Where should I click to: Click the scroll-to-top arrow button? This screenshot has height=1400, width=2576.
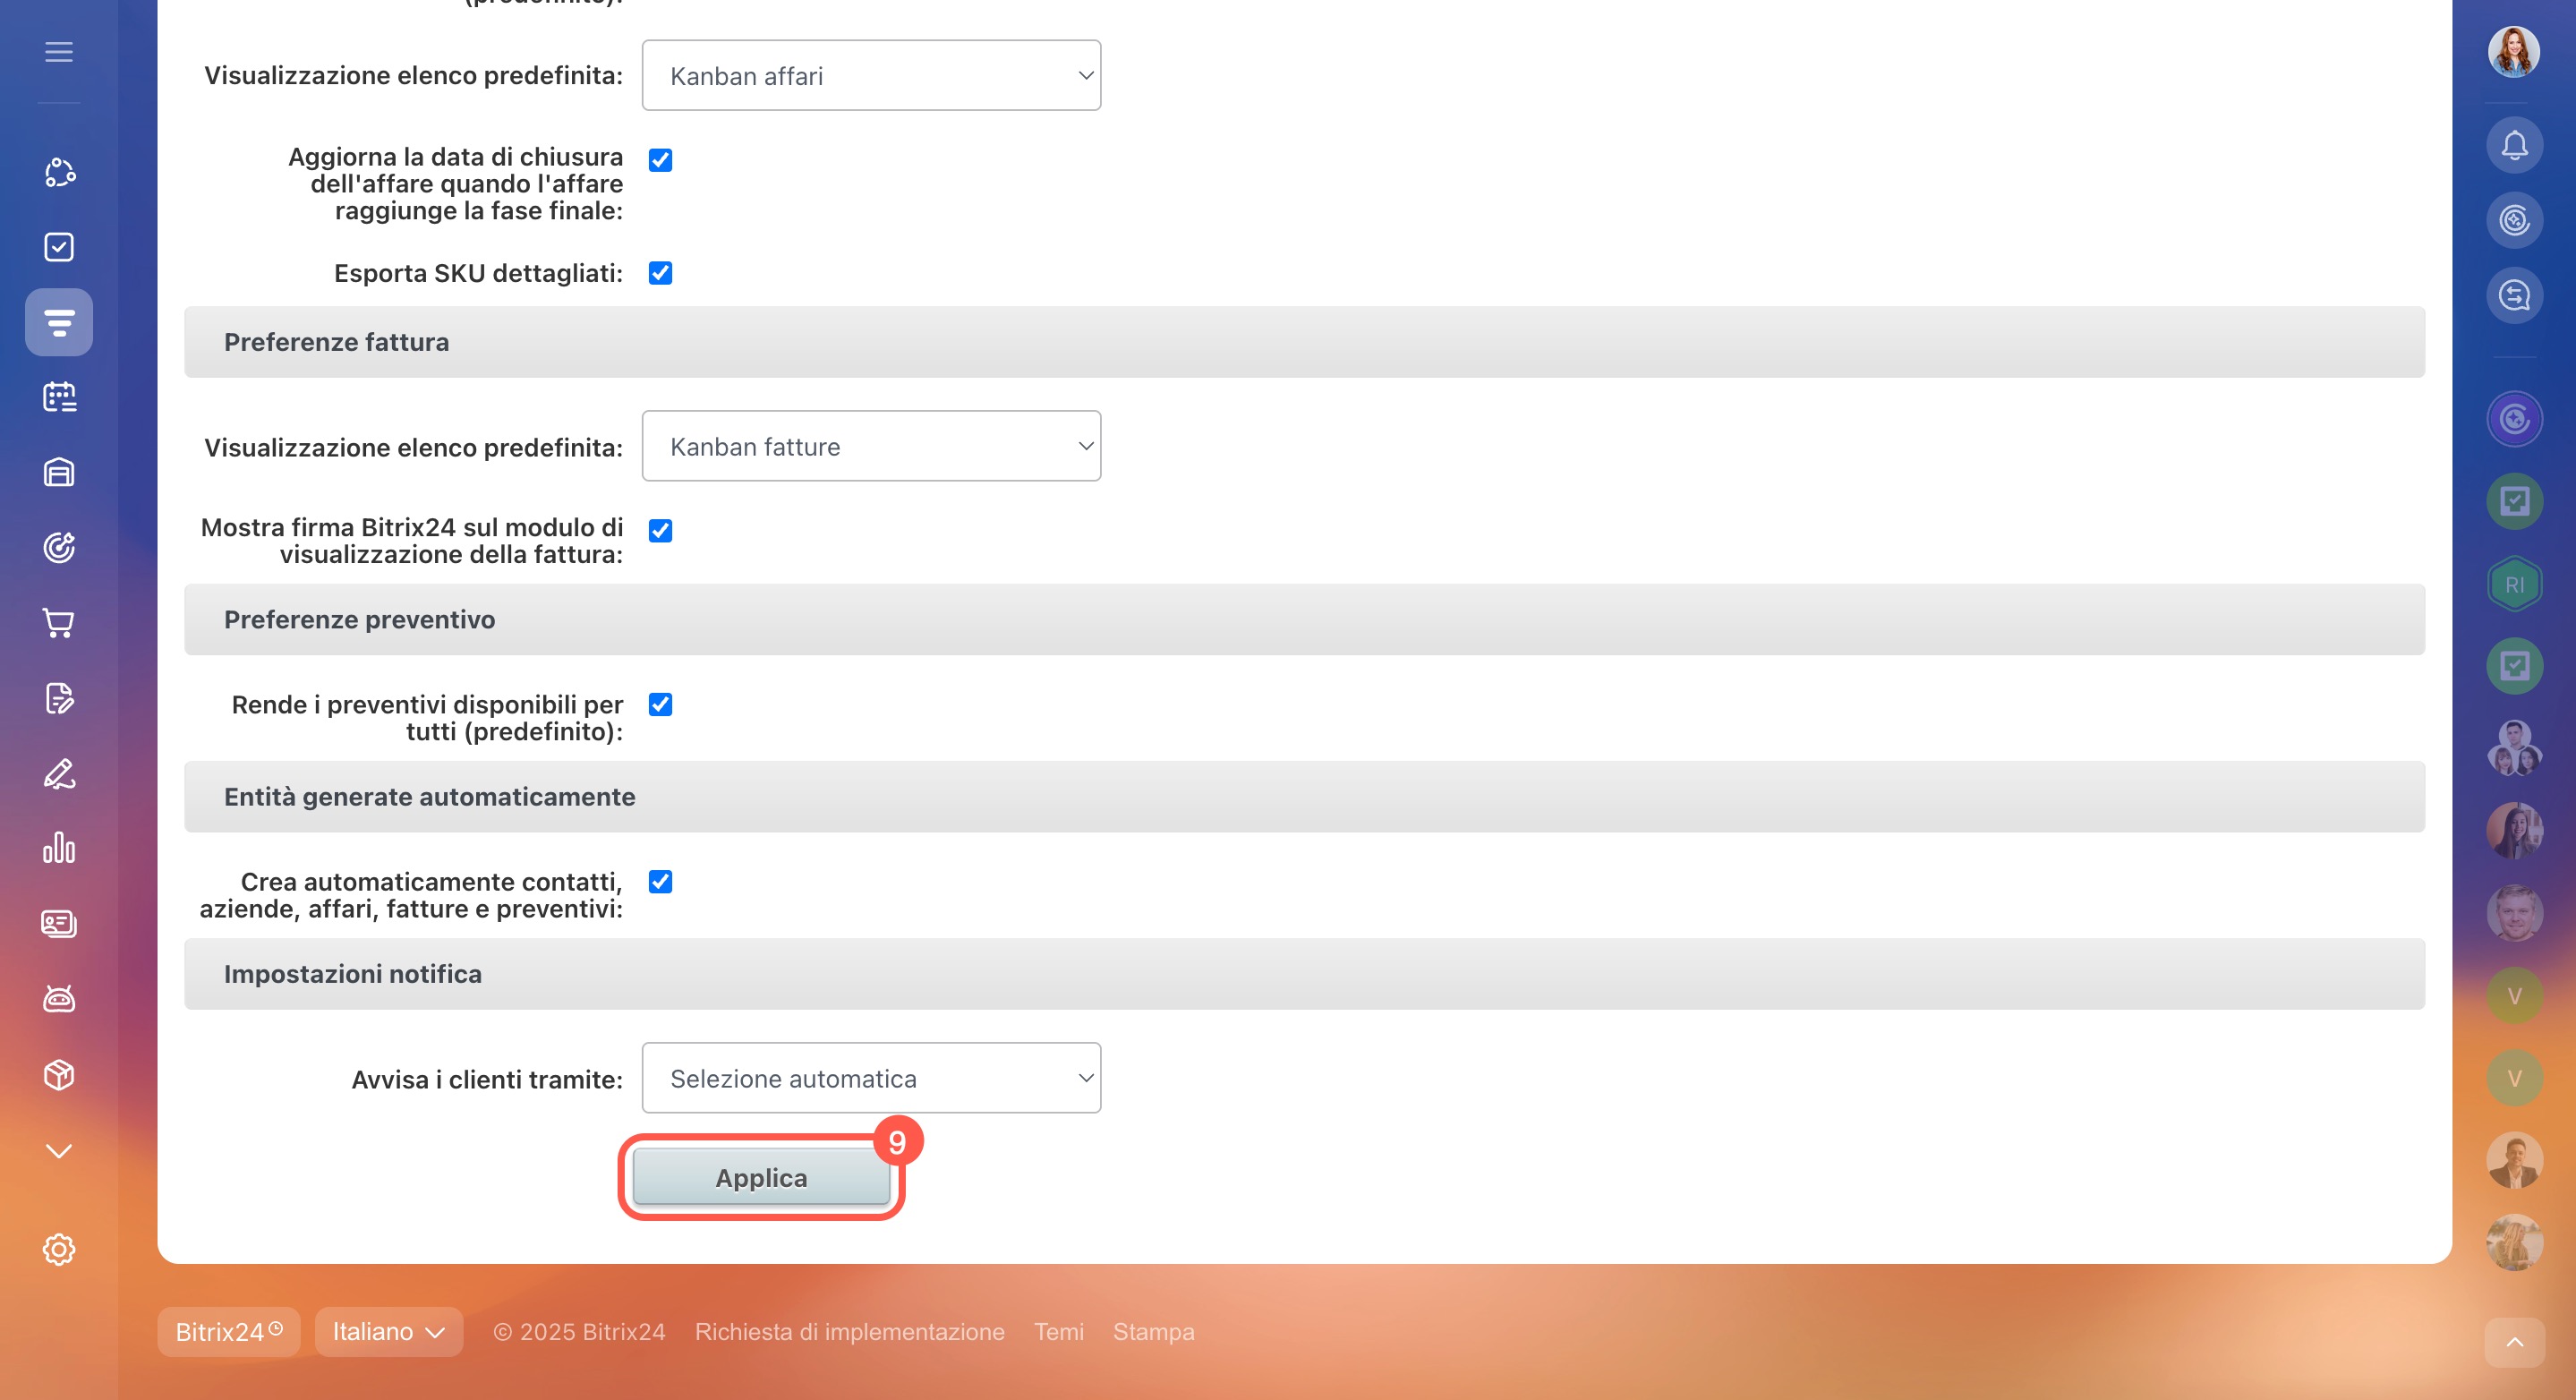(2514, 1343)
